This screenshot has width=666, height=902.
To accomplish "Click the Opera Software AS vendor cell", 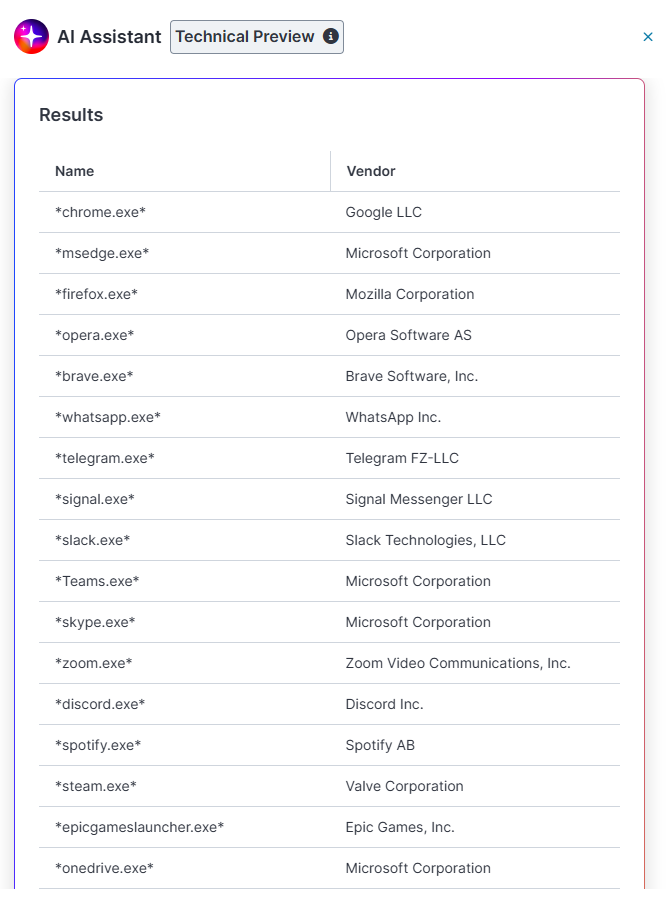I will (x=408, y=335).
